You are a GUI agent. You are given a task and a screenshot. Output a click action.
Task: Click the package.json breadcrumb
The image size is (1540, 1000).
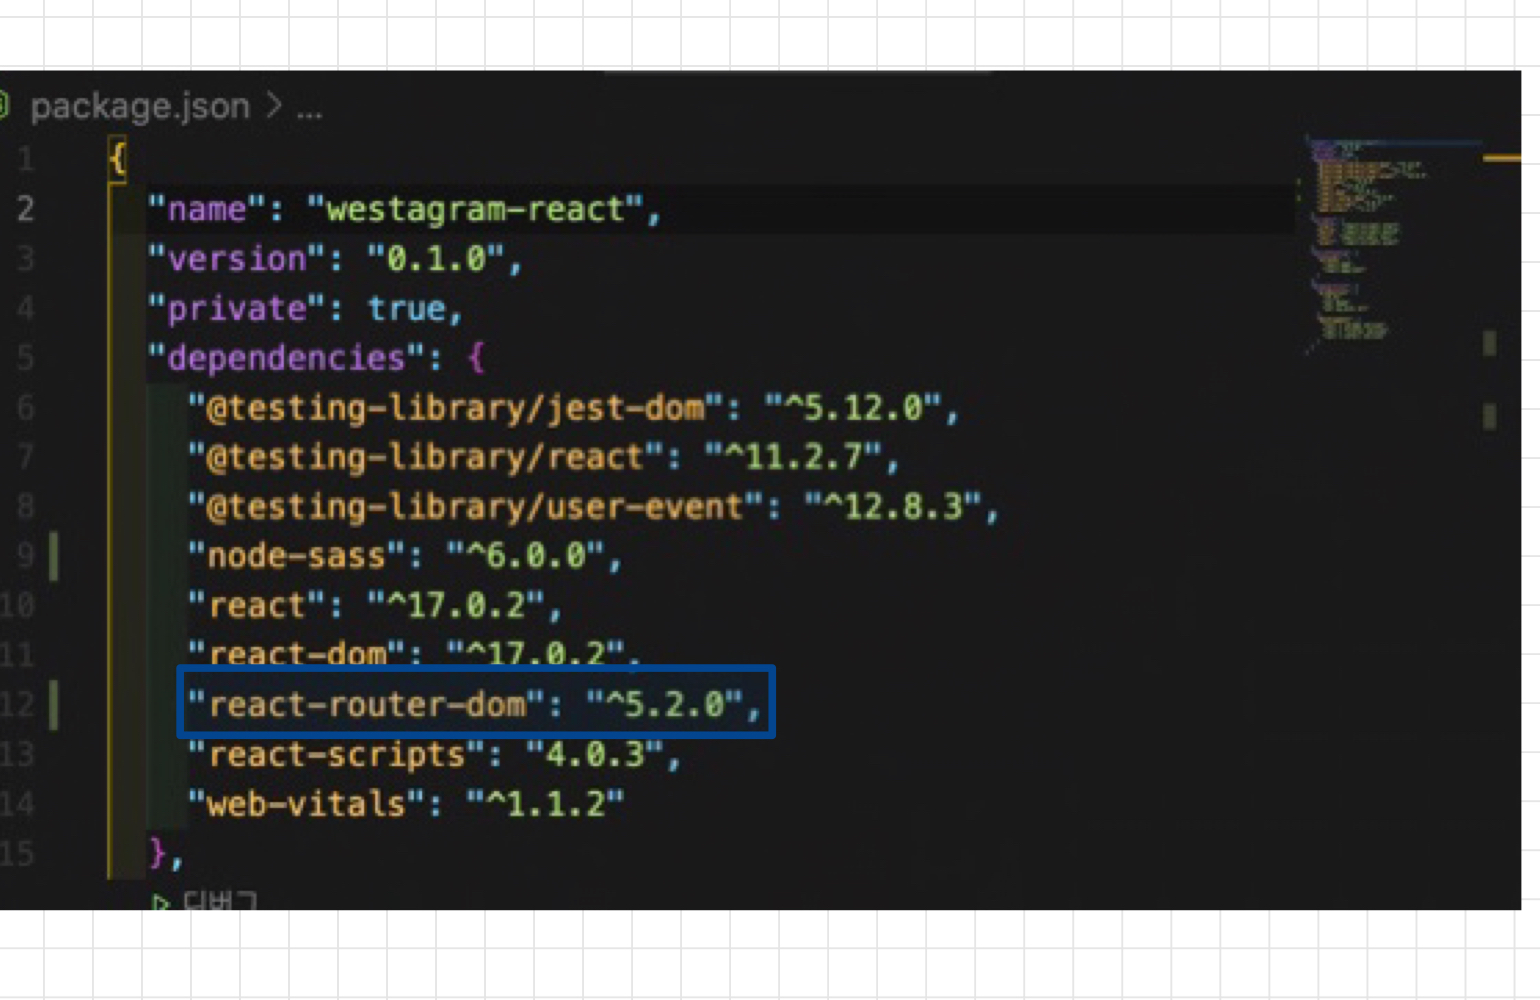(139, 106)
